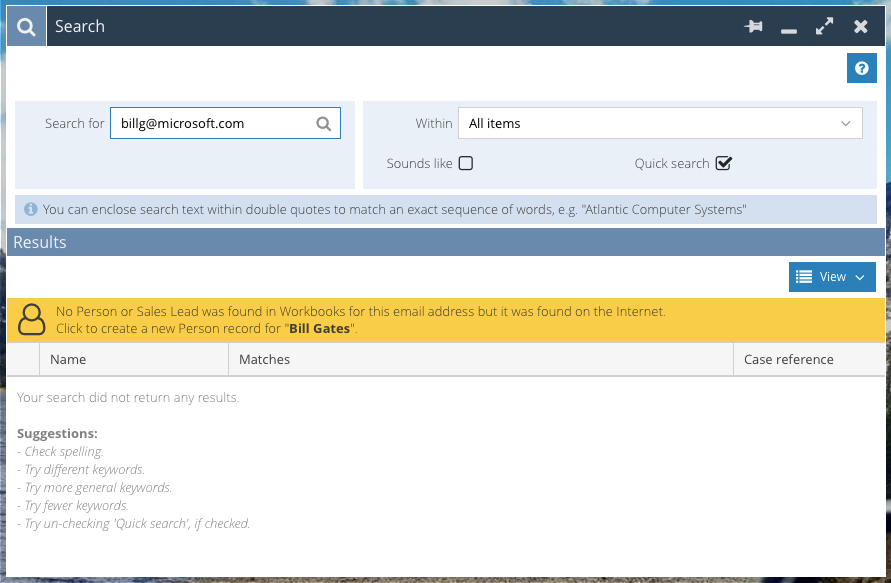This screenshot has width=891, height=583.
Task: Click the 'Suggestions:' heading
Action: point(57,434)
